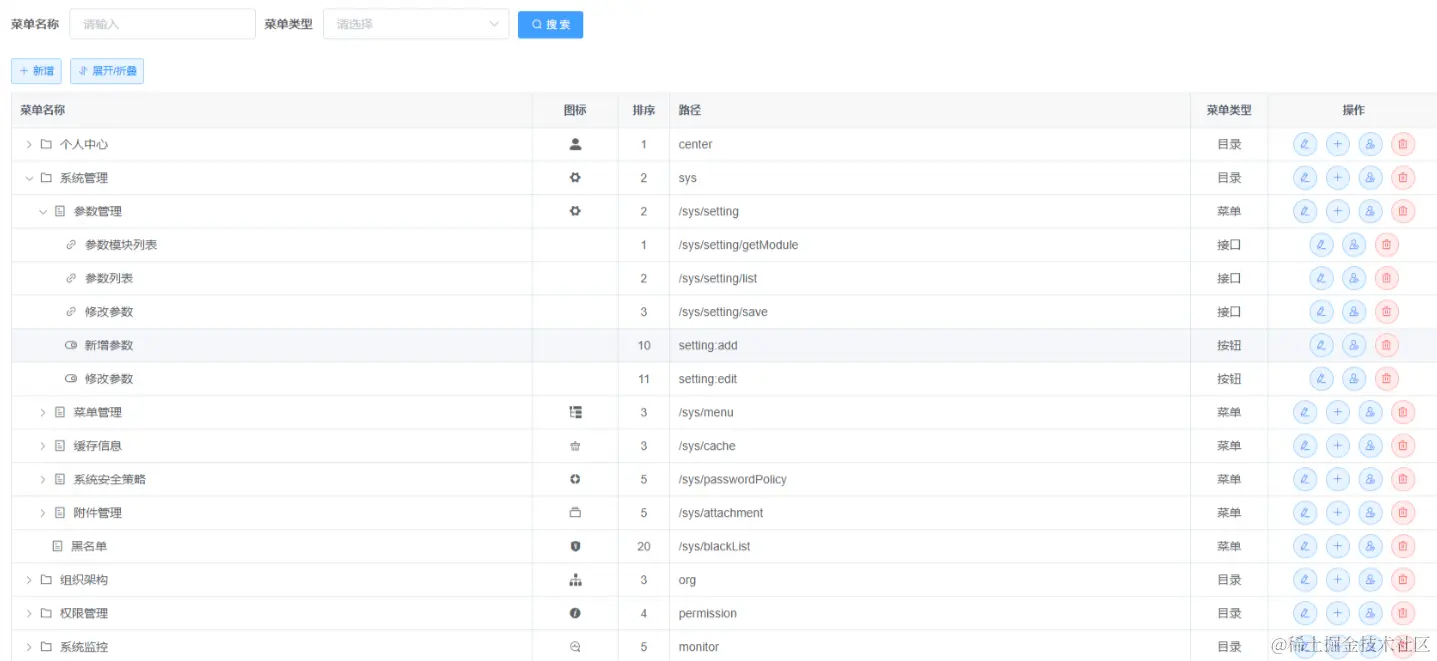Screen dimensions: 1437x661
Task: Add a child under 参数管理
Action: pyautogui.click(x=1338, y=211)
